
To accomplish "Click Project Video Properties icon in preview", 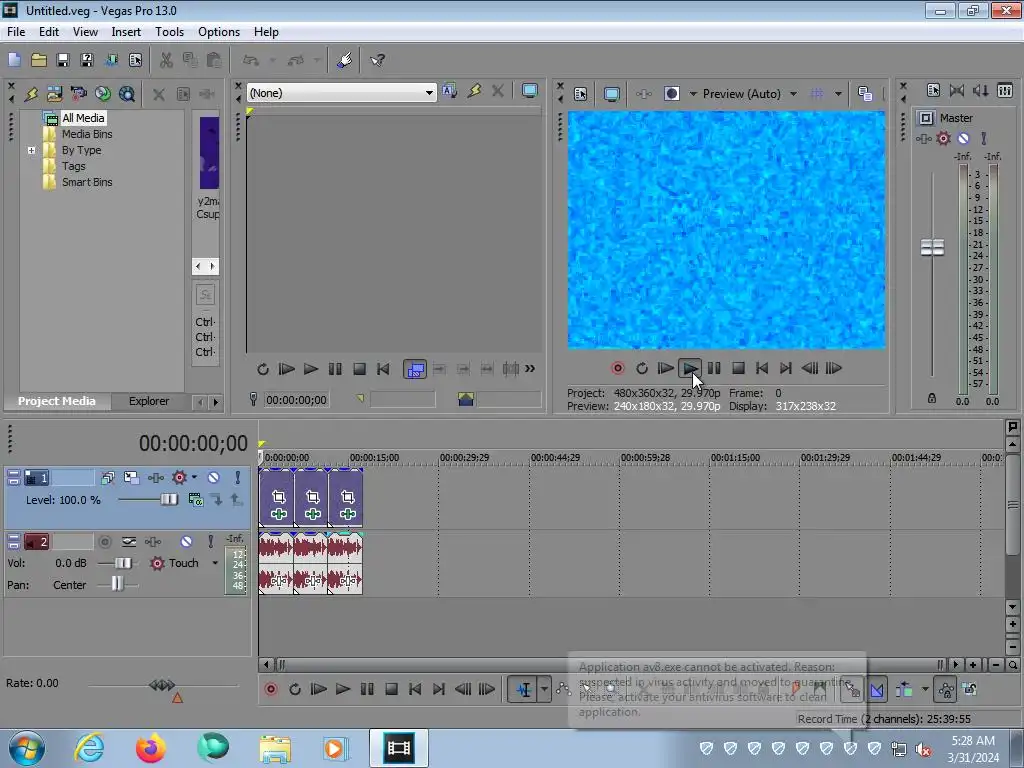I will tap(580, 94).
